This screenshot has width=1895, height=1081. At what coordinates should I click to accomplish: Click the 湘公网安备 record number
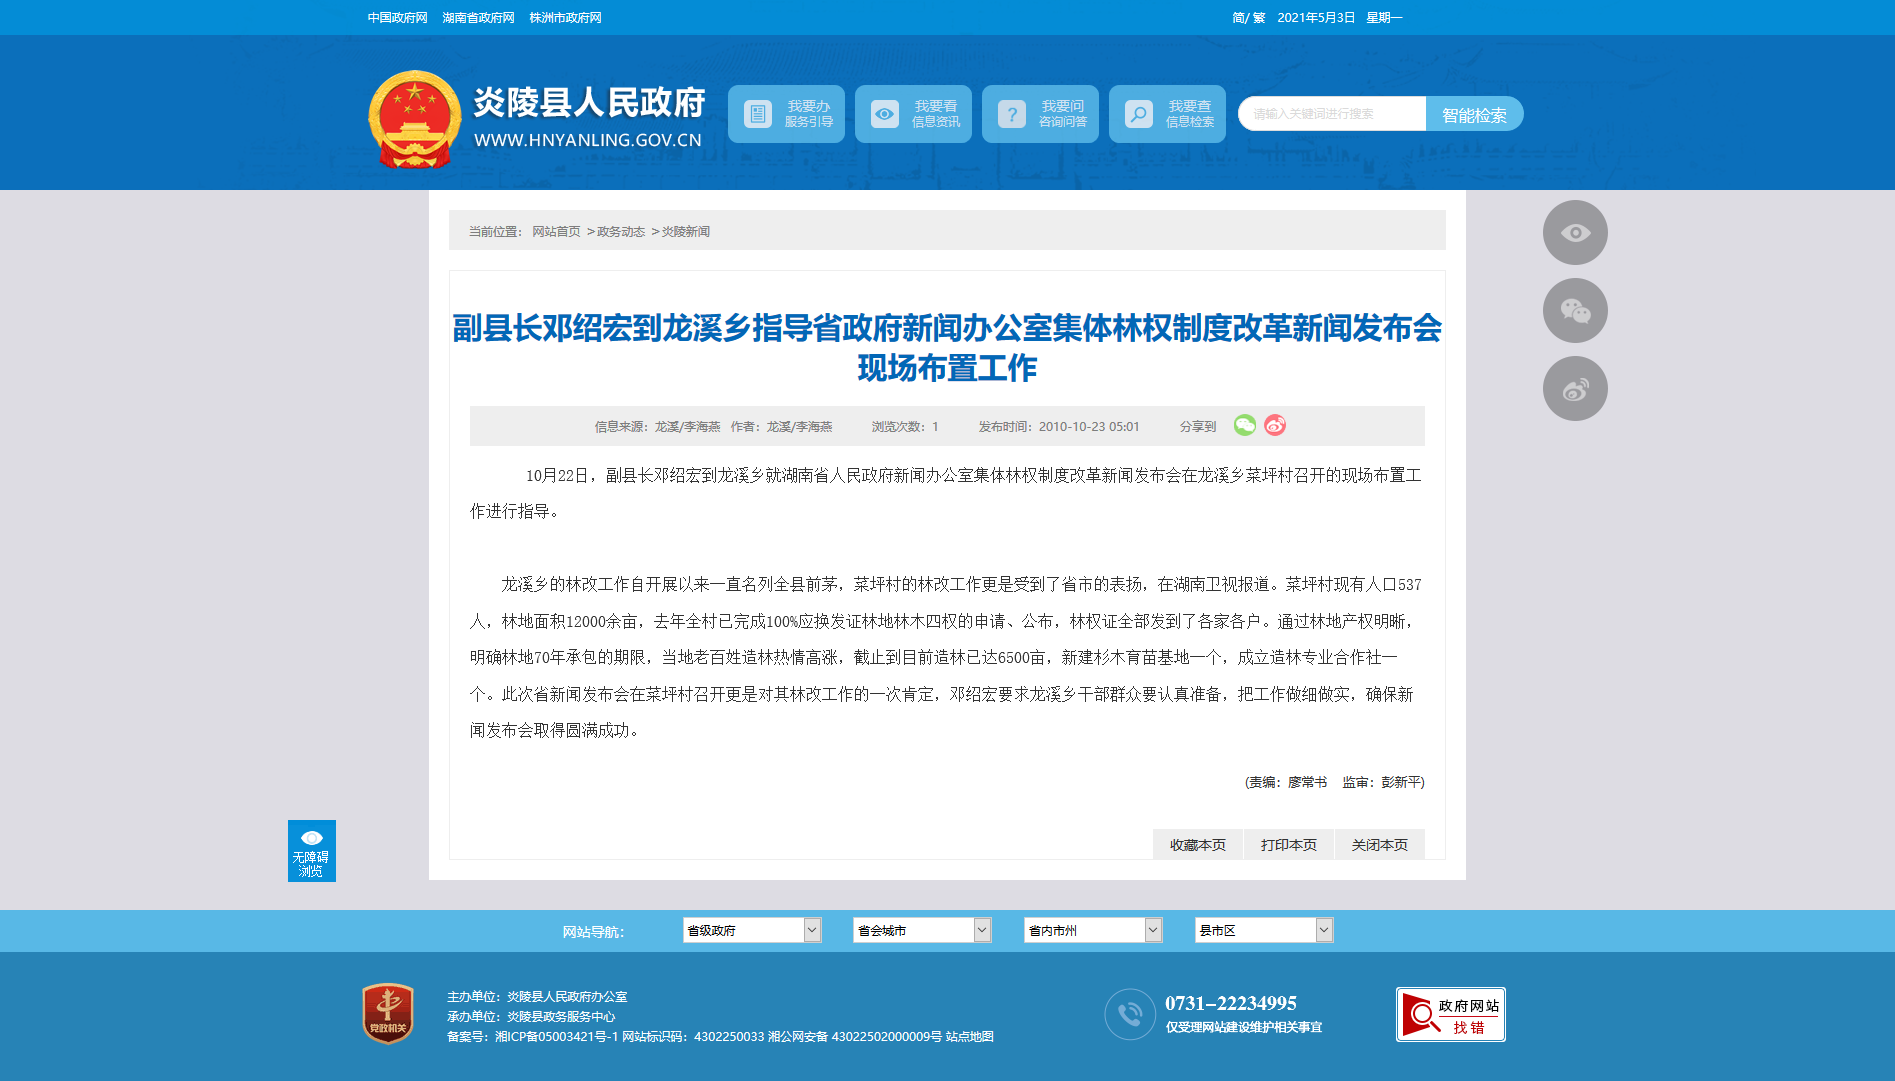(x=855, y=1037)
